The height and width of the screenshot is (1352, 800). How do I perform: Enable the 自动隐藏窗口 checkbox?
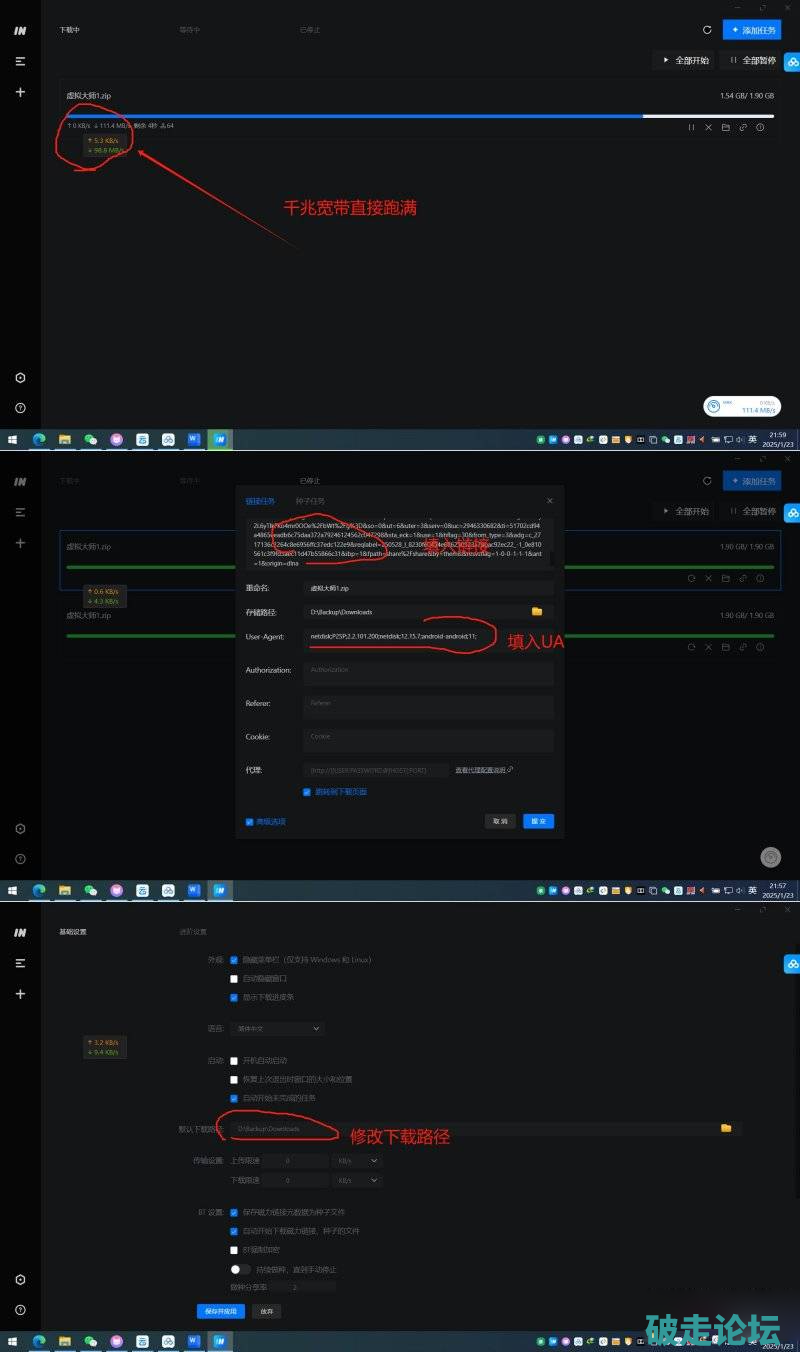234,978
